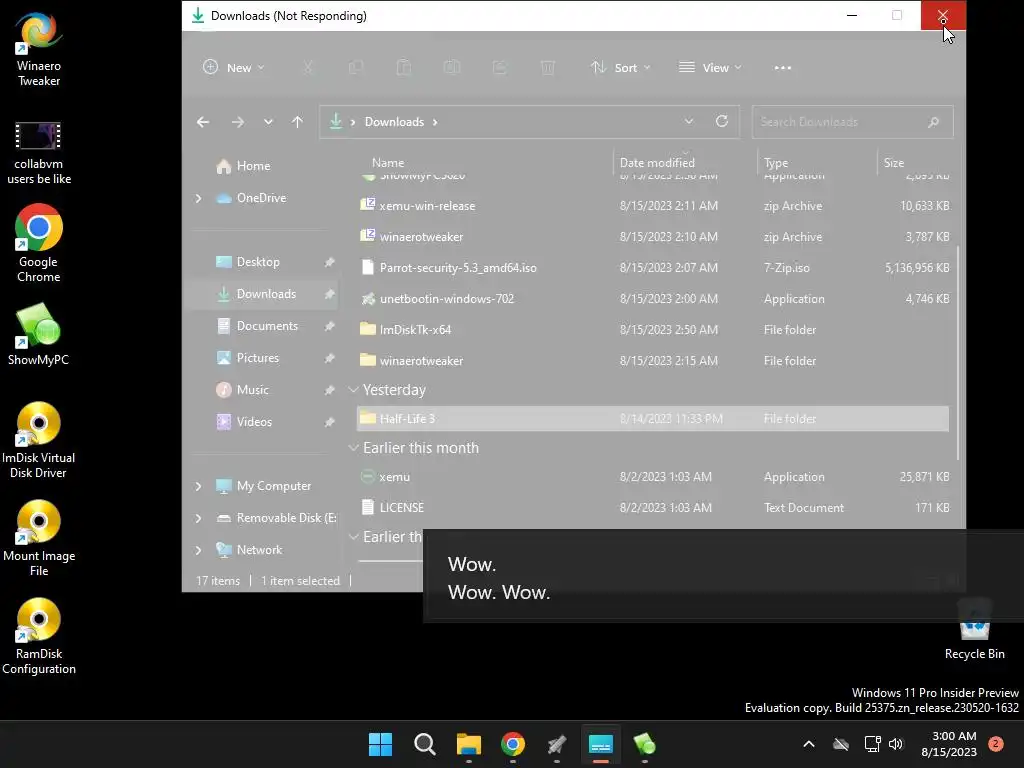Go back with the left arrow
Image resolution: width=1024 pixels, height=768 pixels.
(203, 122)
